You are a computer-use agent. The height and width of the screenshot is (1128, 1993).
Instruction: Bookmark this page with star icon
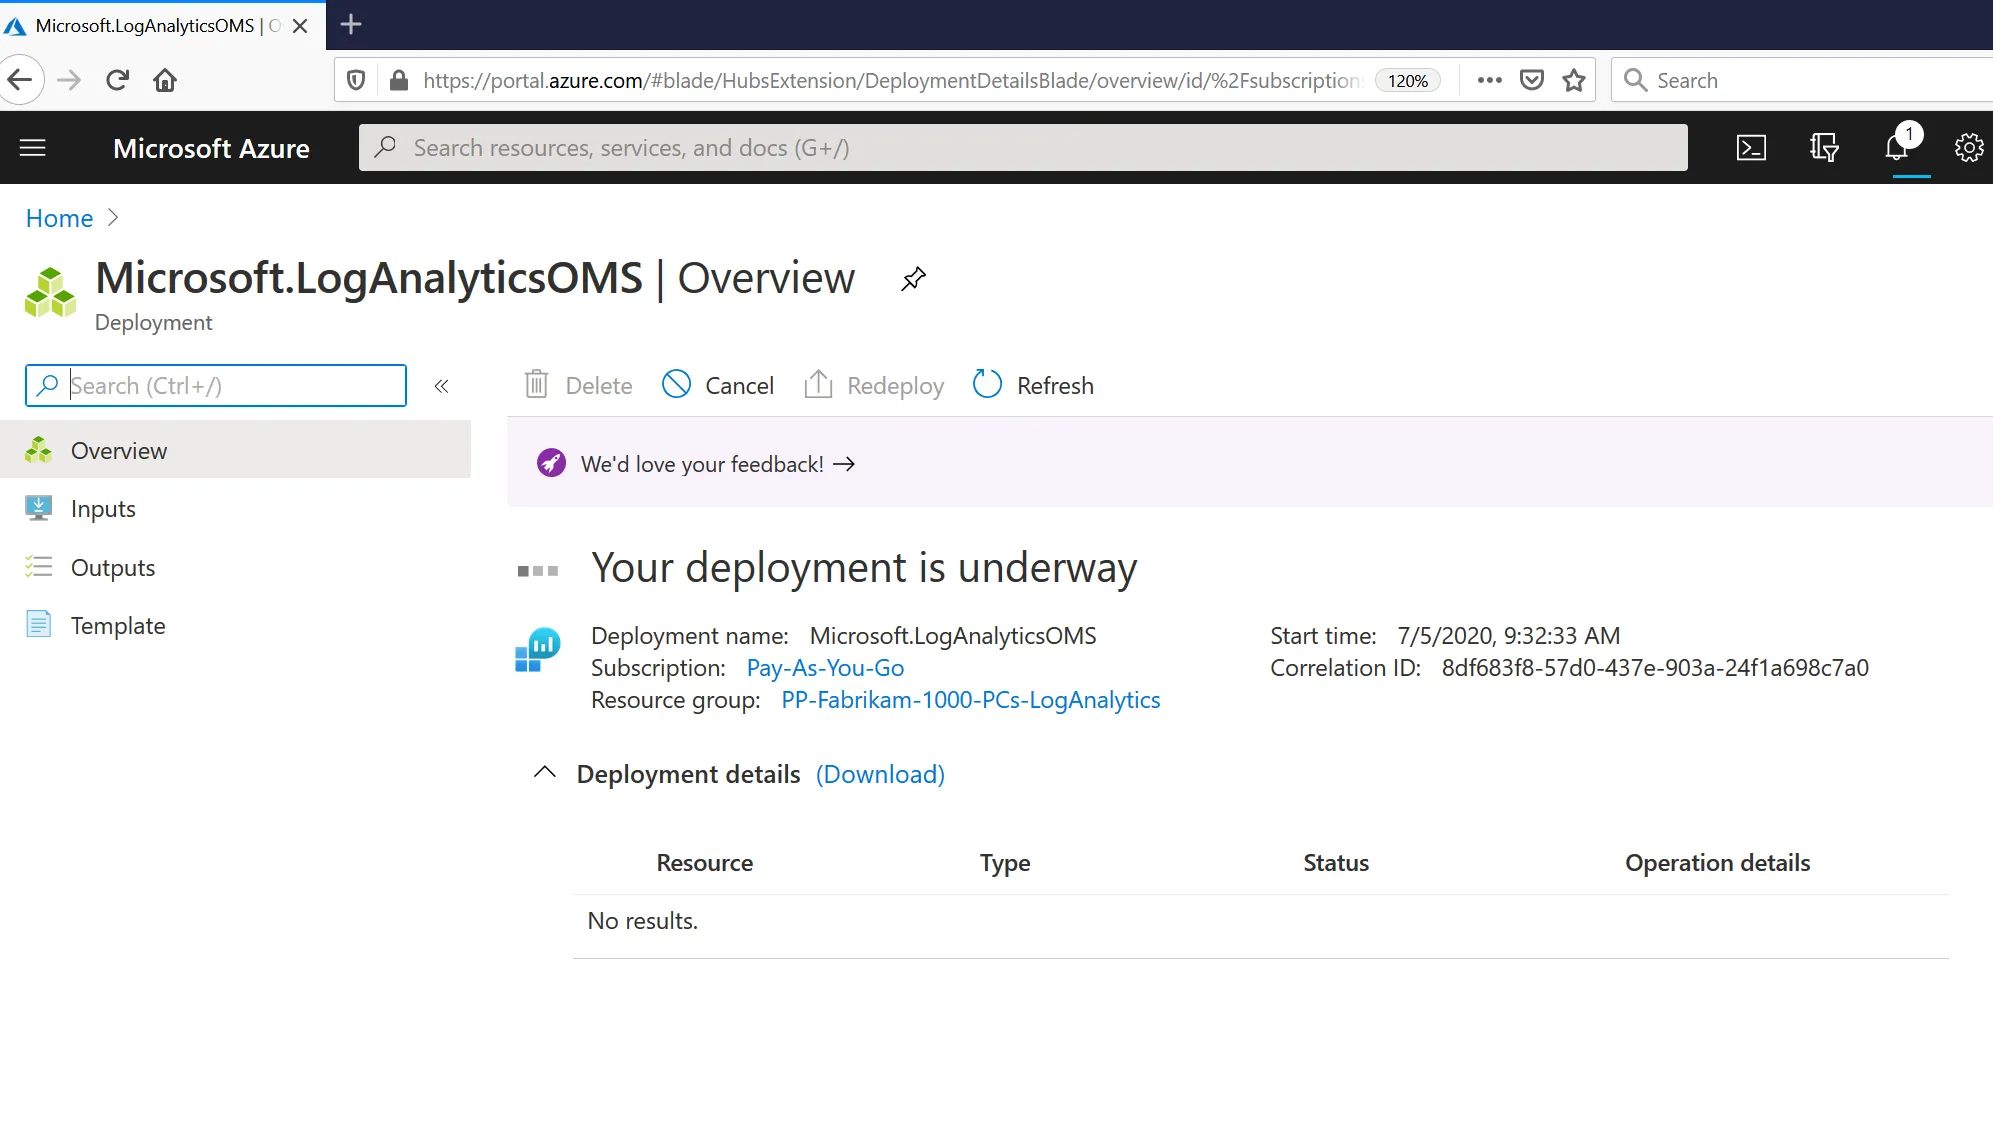[1574, 80]
